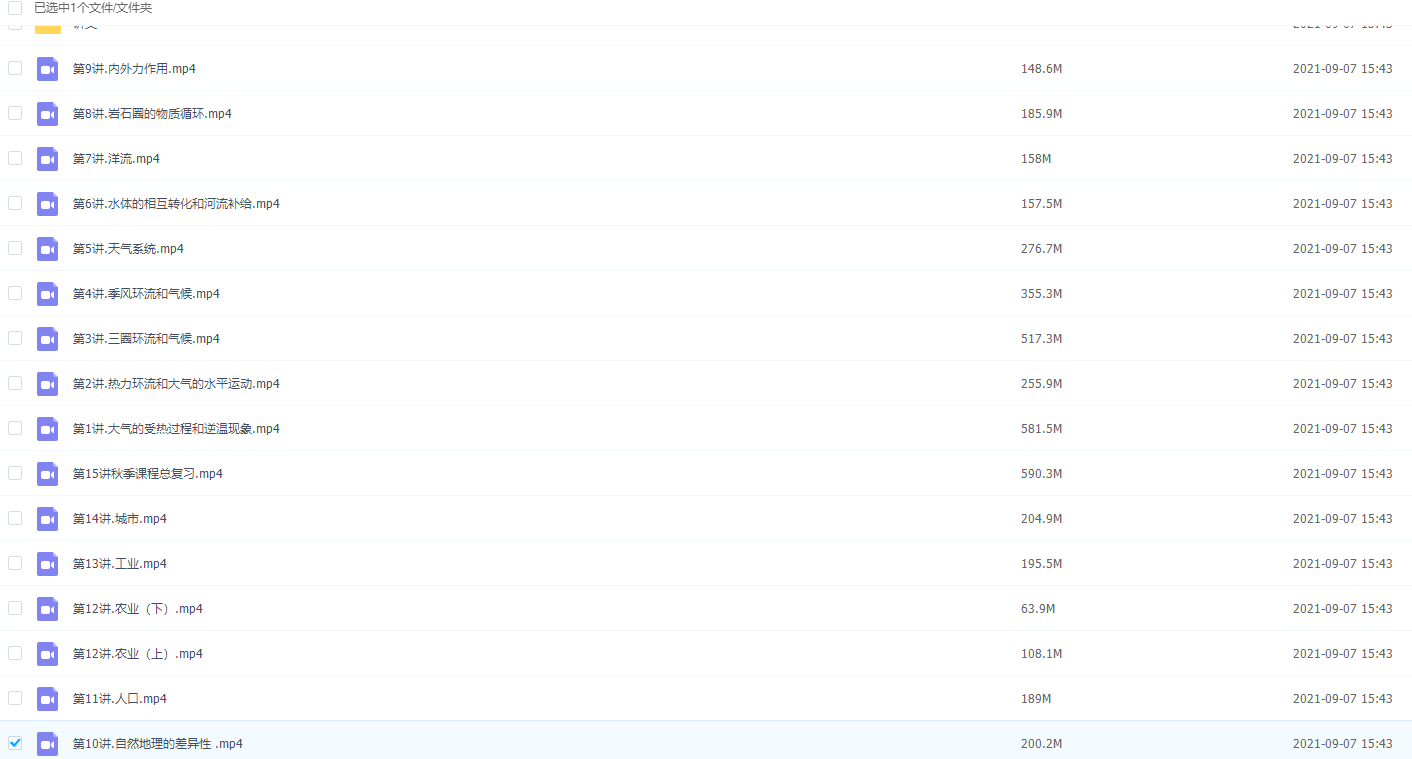The height and width of the screenshot is (759, 1412).
Task: Click the 517.3M file size value
Action: (1041, 339)
